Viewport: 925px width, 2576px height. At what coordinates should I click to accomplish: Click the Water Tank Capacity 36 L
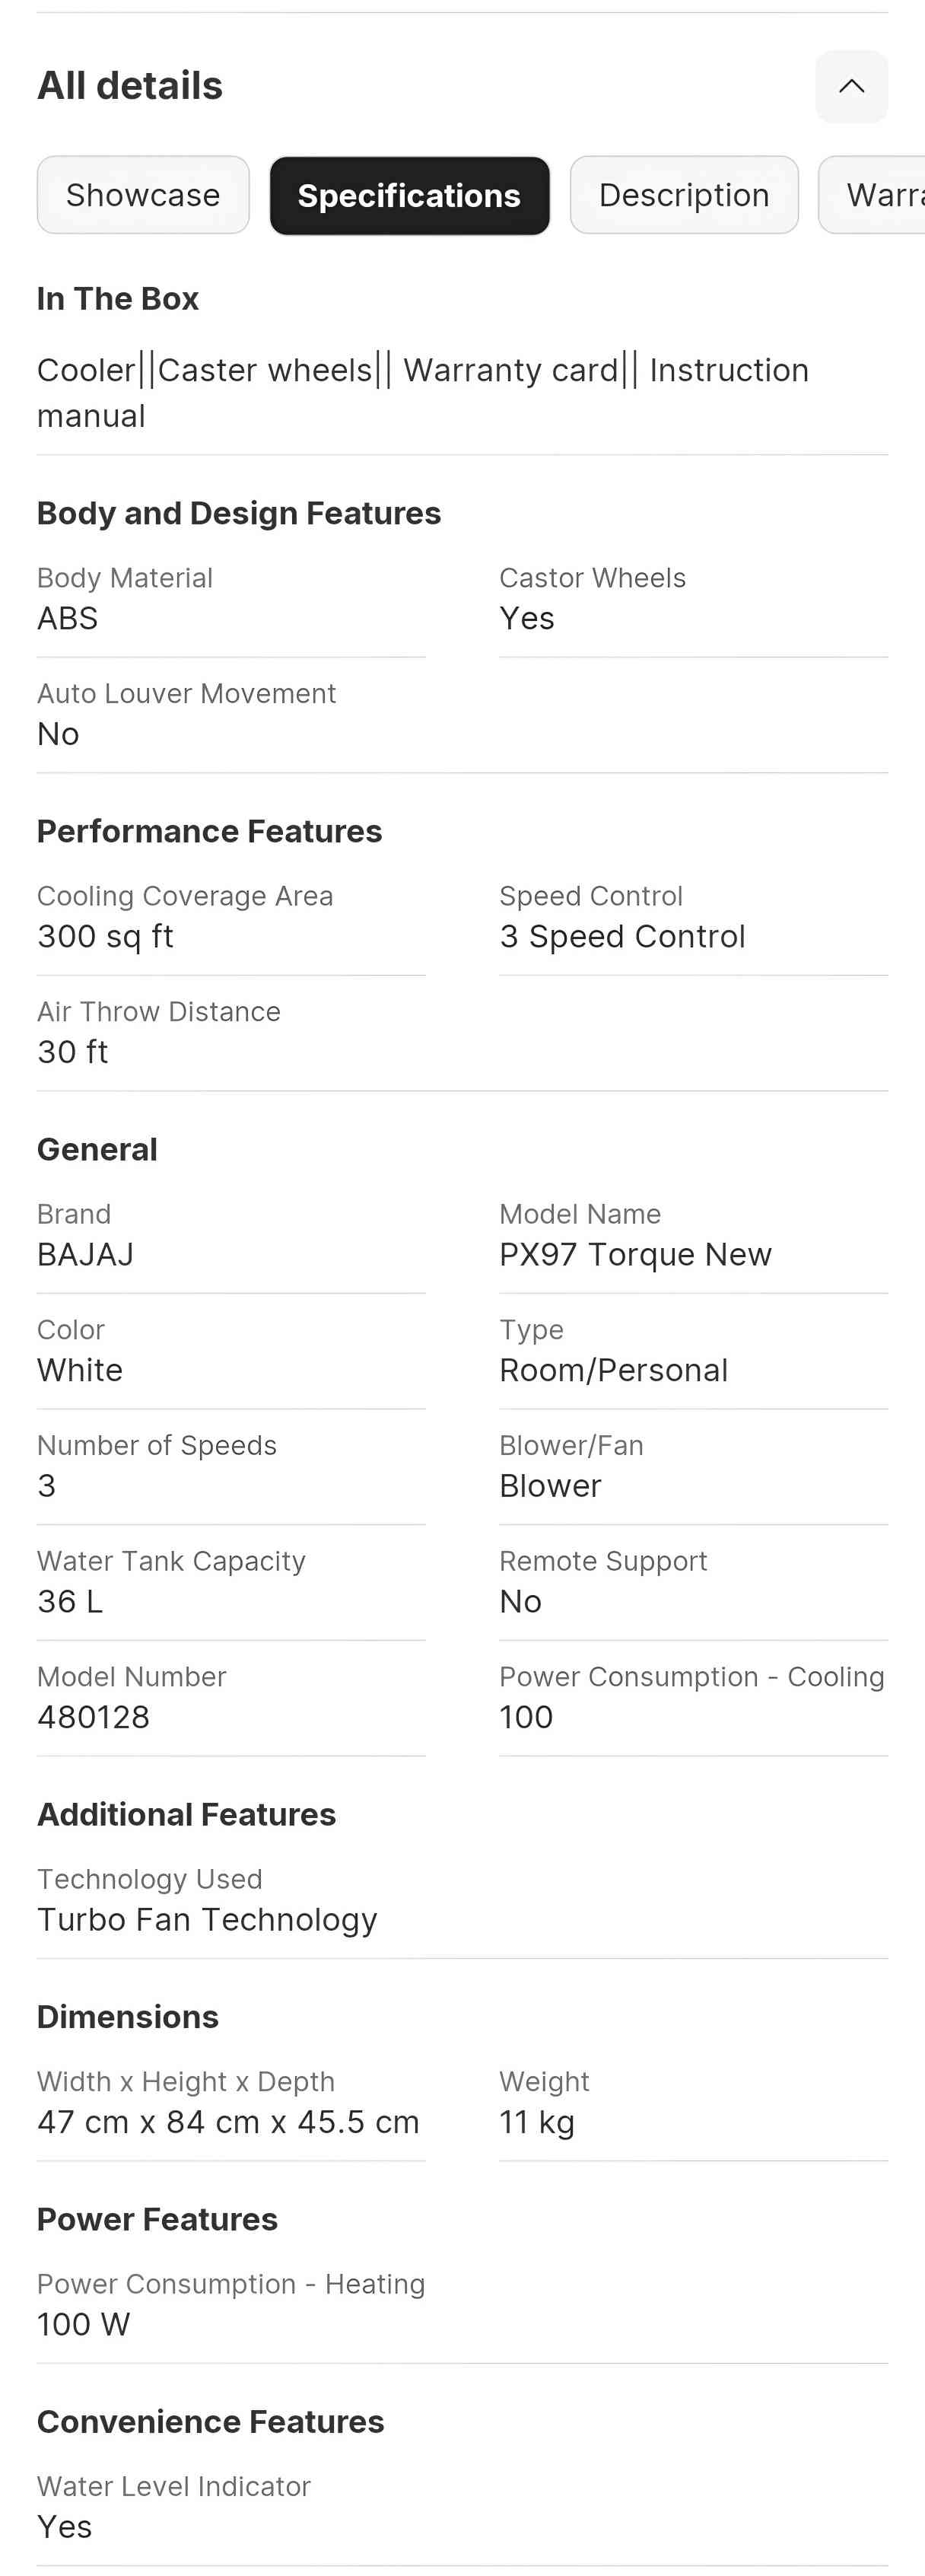coord(231,1581)
